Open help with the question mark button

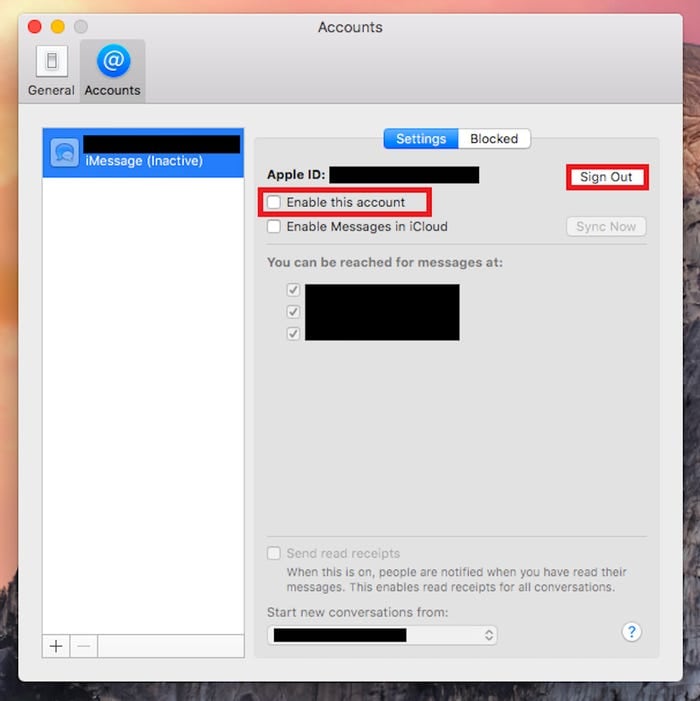632,632
